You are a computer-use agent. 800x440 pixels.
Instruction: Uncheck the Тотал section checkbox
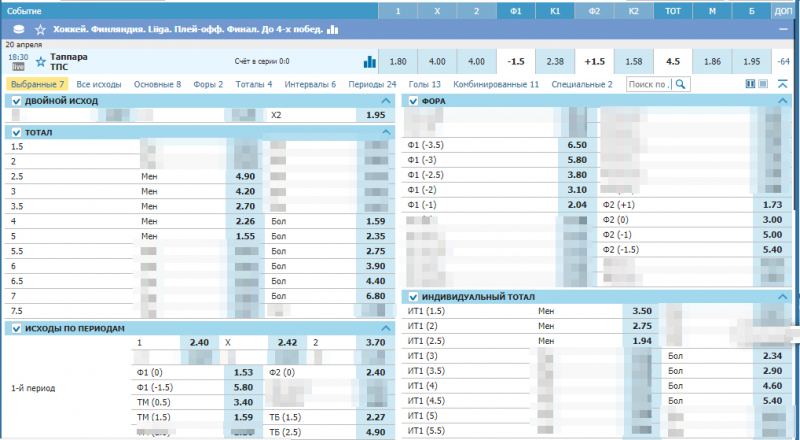point(15,132)
